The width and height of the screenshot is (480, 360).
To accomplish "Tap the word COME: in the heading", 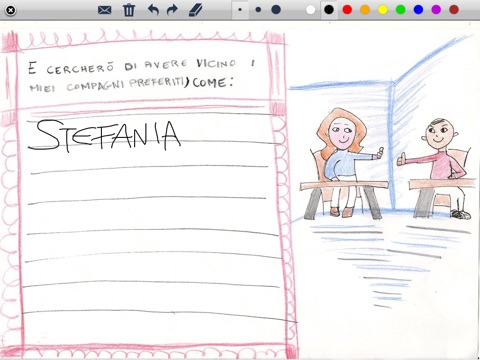I will (212, 83).
